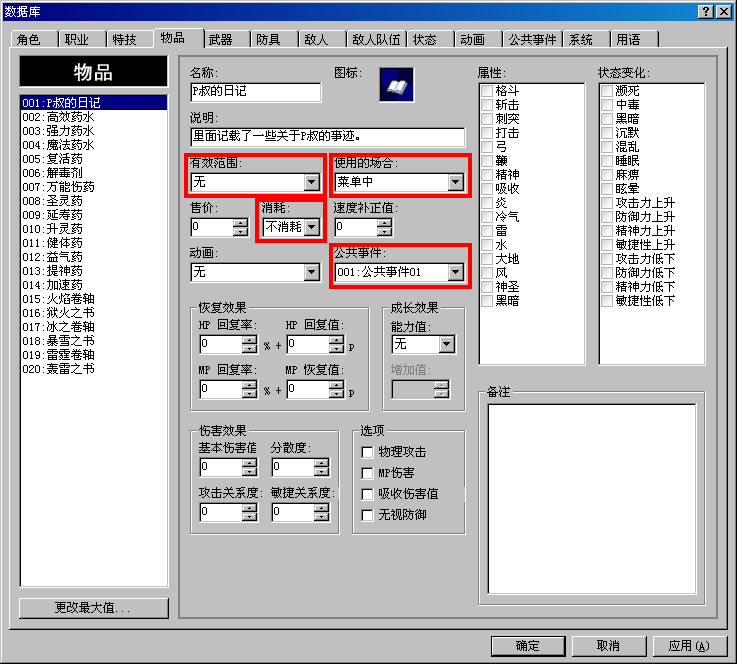The height and width of the screenshot is (664, 737).
Task: Select item 015:火焰卷轴
Action: (x=94, y=299)
